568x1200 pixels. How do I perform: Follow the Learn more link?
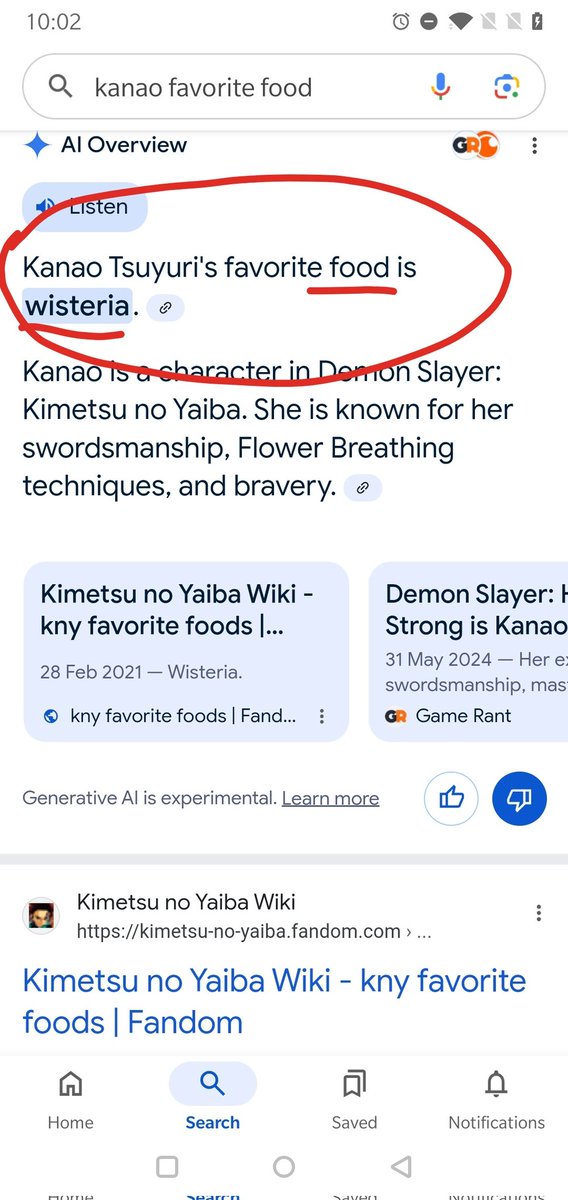coord(330,798)
